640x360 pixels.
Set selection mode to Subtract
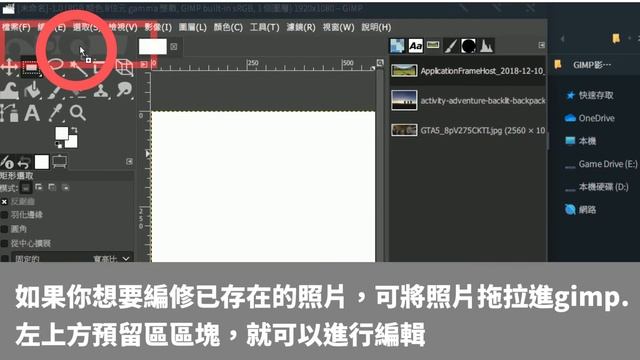pyautogui.click(x=52, y=187)
